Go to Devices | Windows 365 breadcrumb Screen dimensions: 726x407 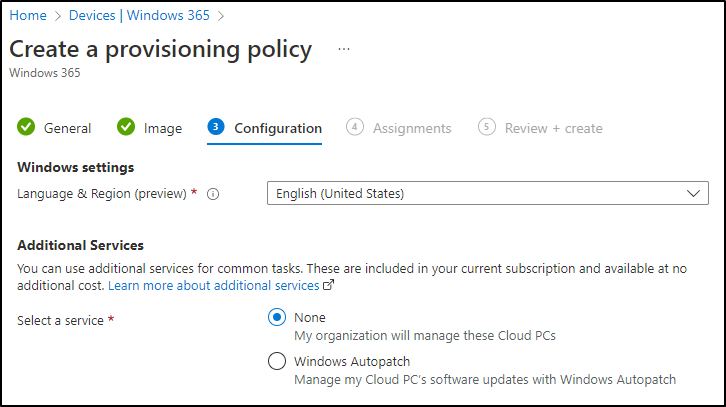pyautogui.click(x=139, y=15)
